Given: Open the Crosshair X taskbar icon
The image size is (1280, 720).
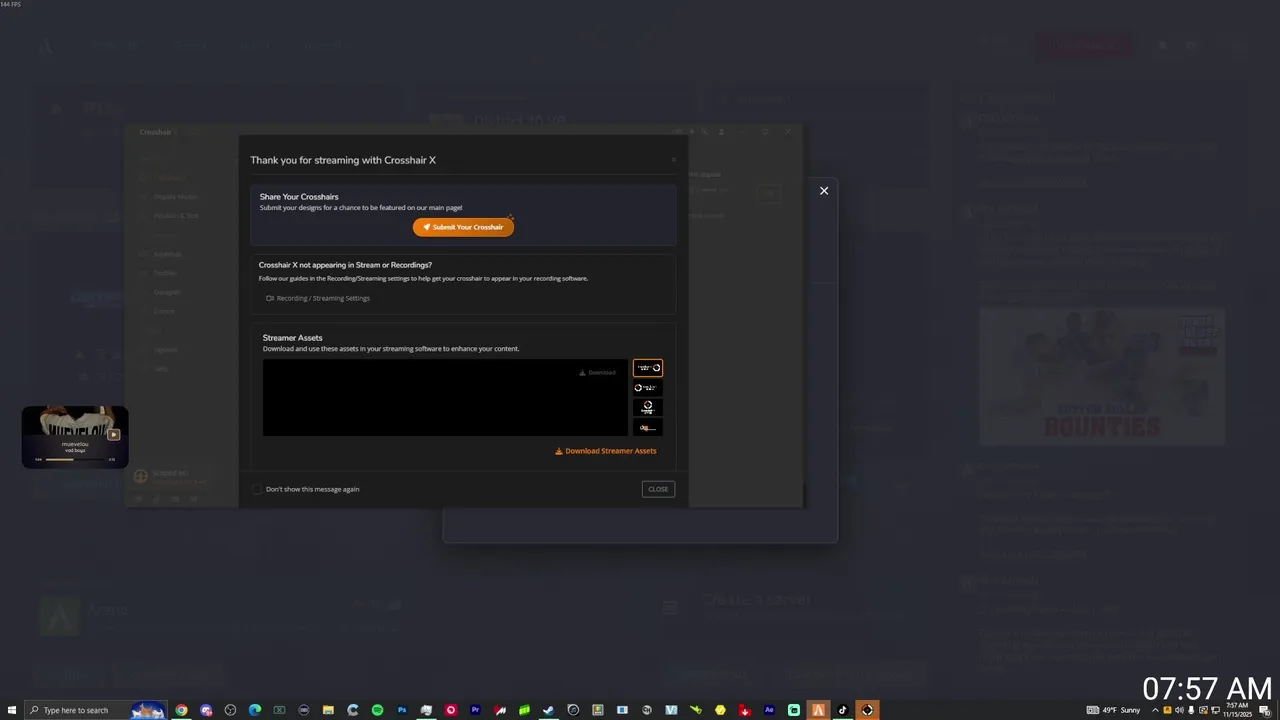Looking at the screenshot, I should click(867, 710).
